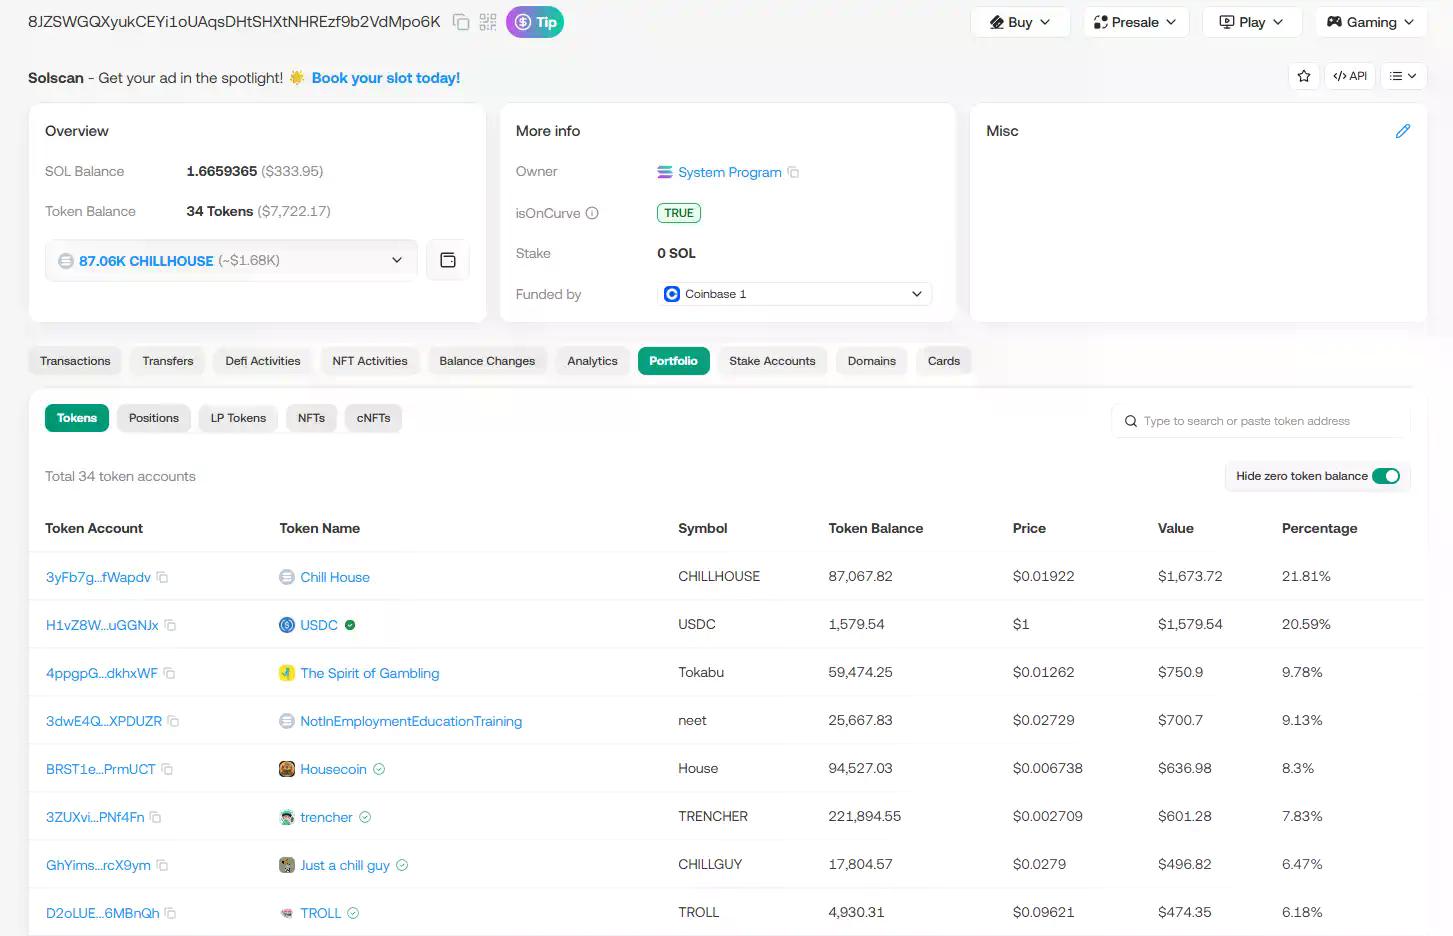Click the isOnCurve info icon
Image resolution: width=1453 pixels, height=936 pixels.
click(x=592, y=213)
